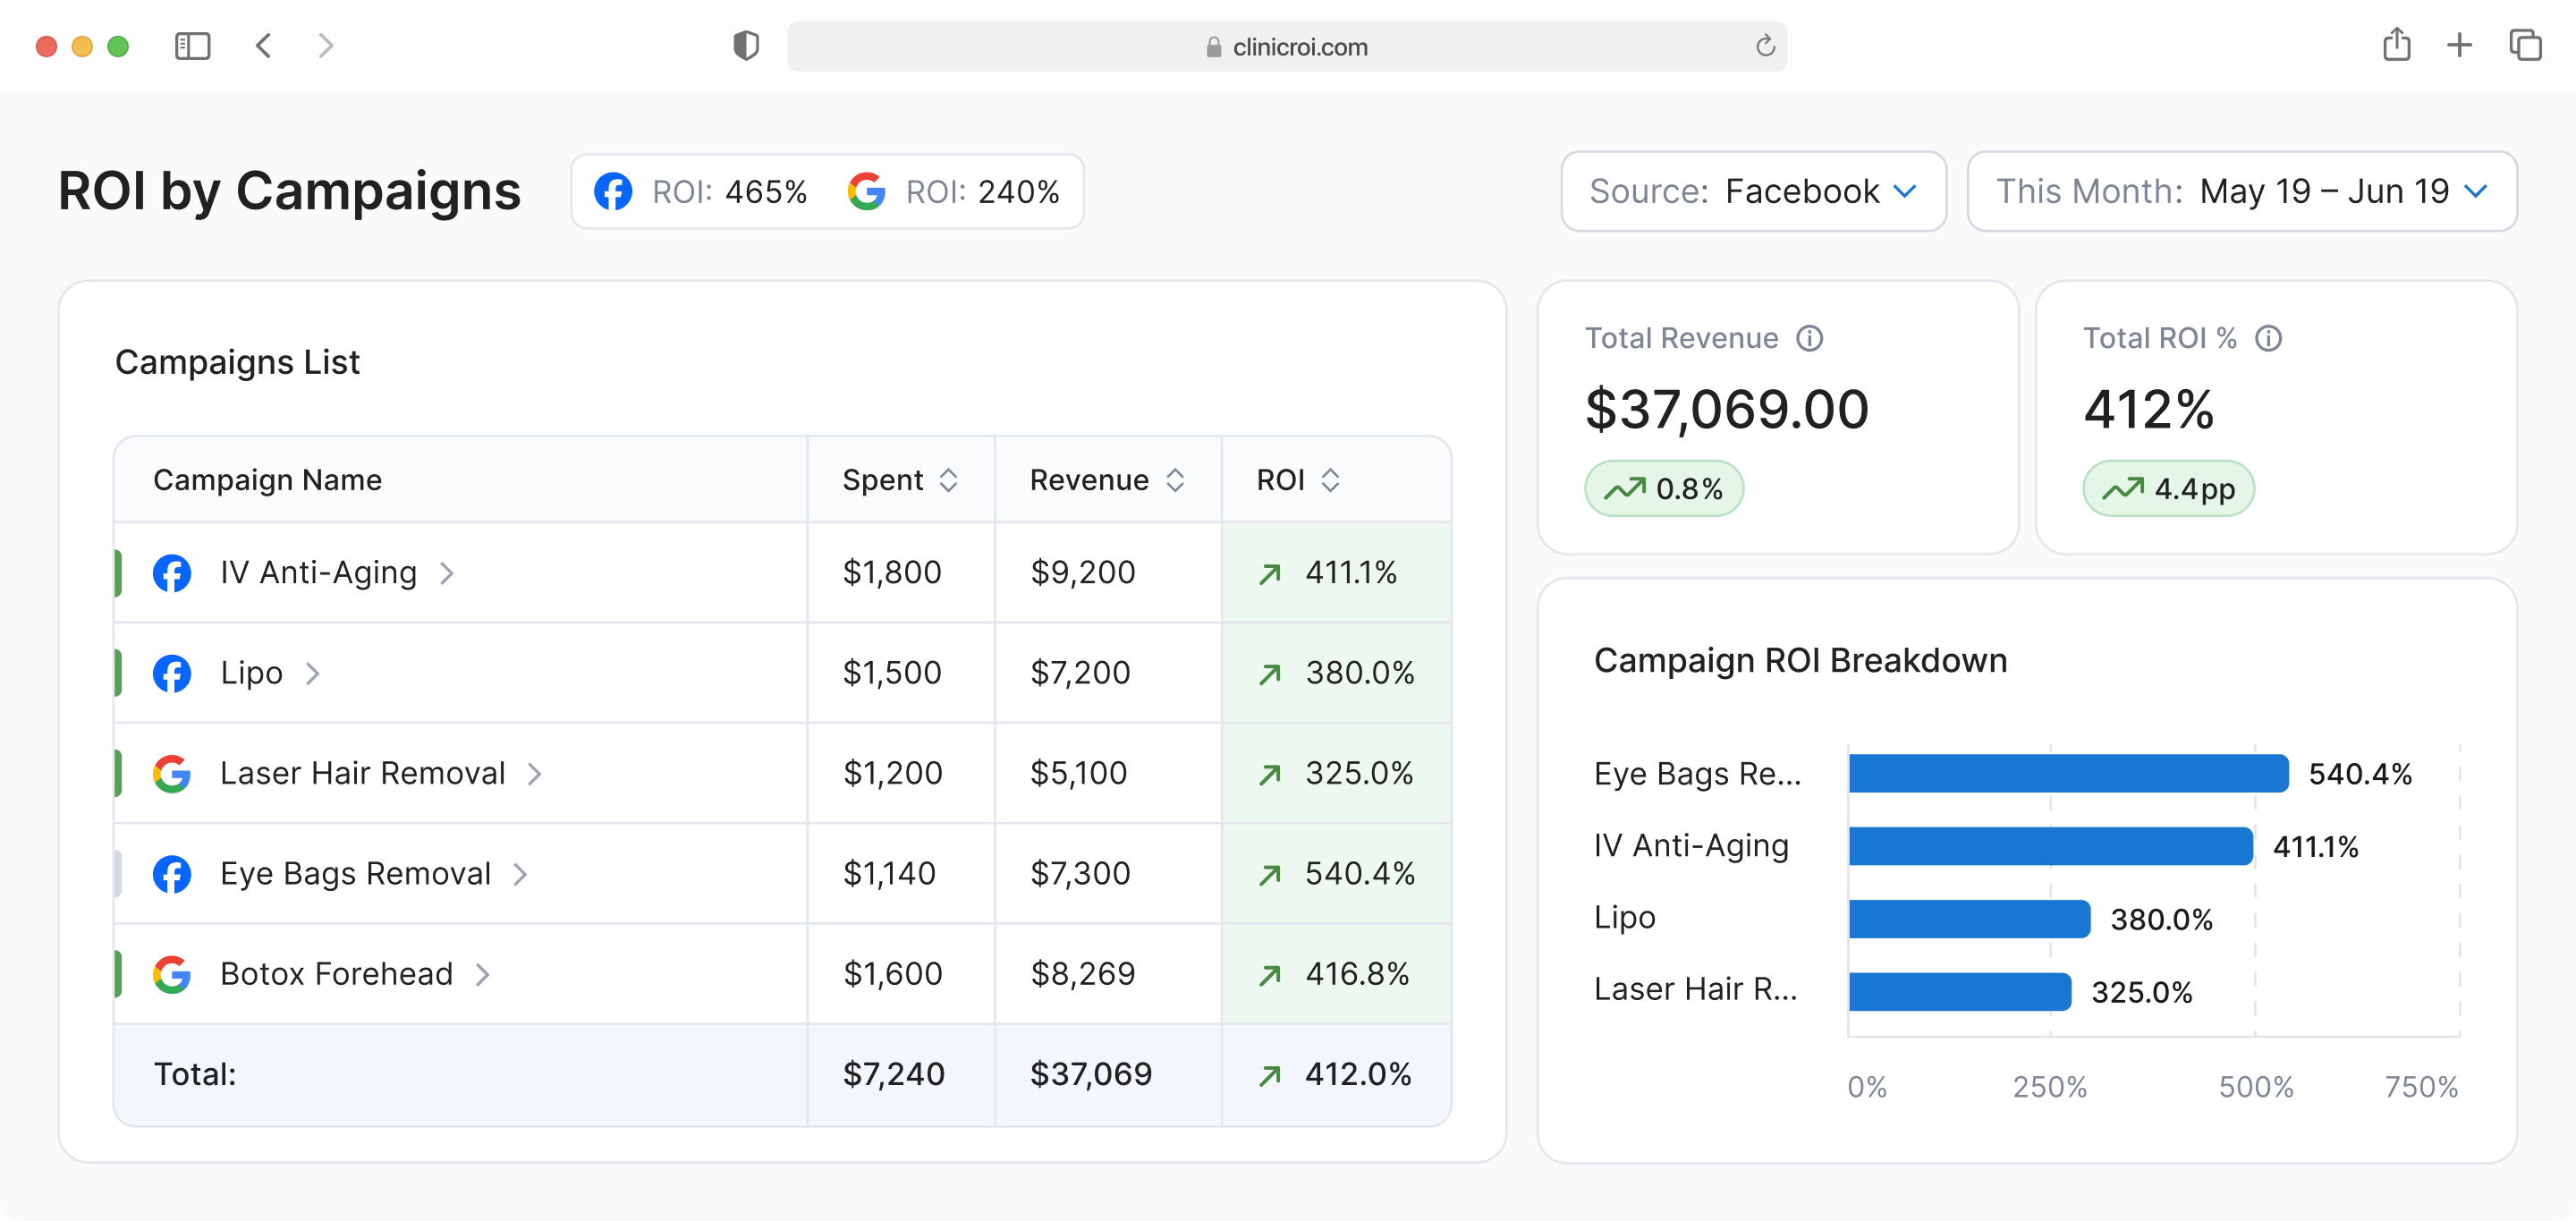Image resolution: width=2576 pixels, height=1221 pixels.
Task: Click ROI arrow icon for 325.0% in table
Action: 1270,775
